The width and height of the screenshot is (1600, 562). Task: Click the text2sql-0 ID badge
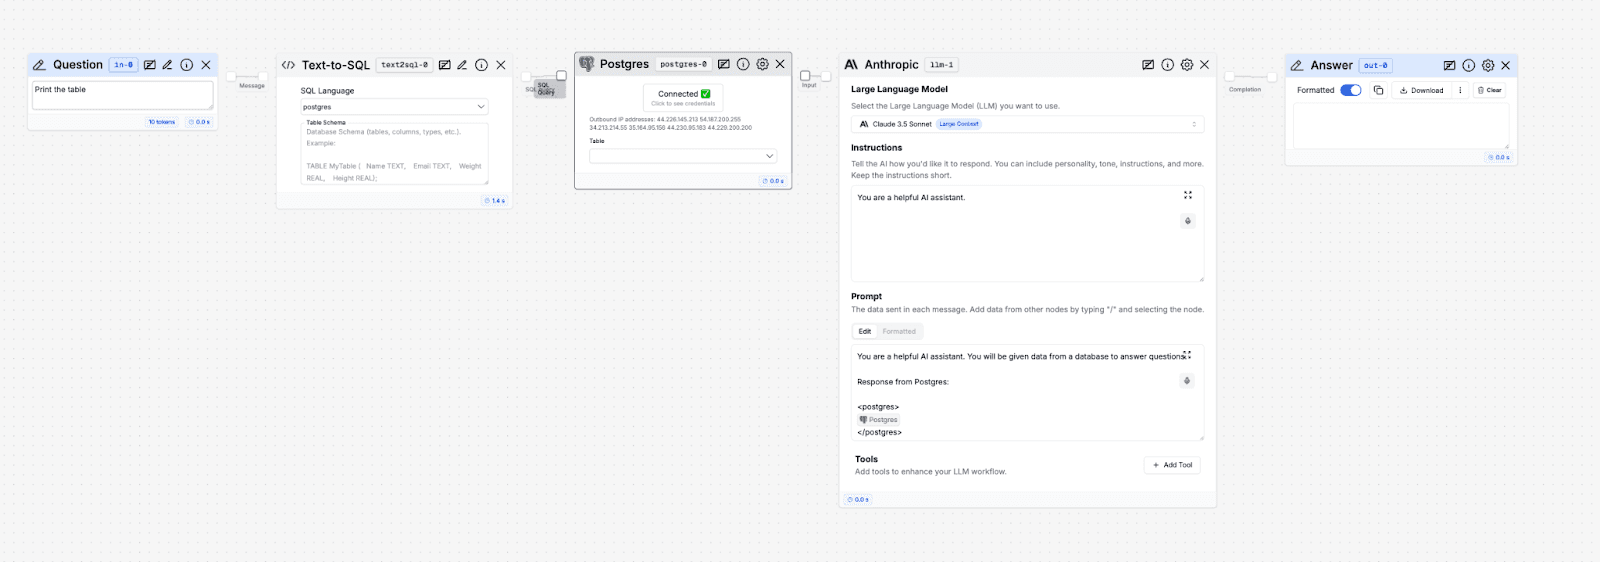point(405,65)
